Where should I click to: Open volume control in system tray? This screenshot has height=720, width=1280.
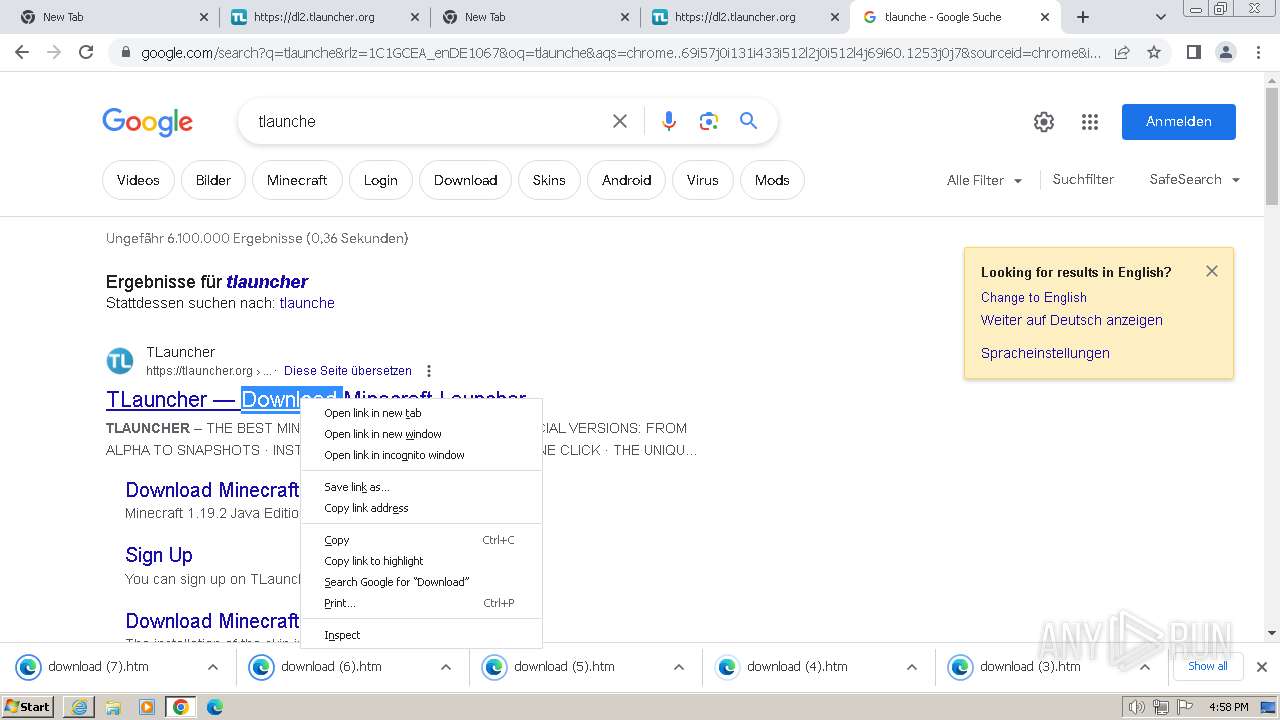(x=1138, y=707)
